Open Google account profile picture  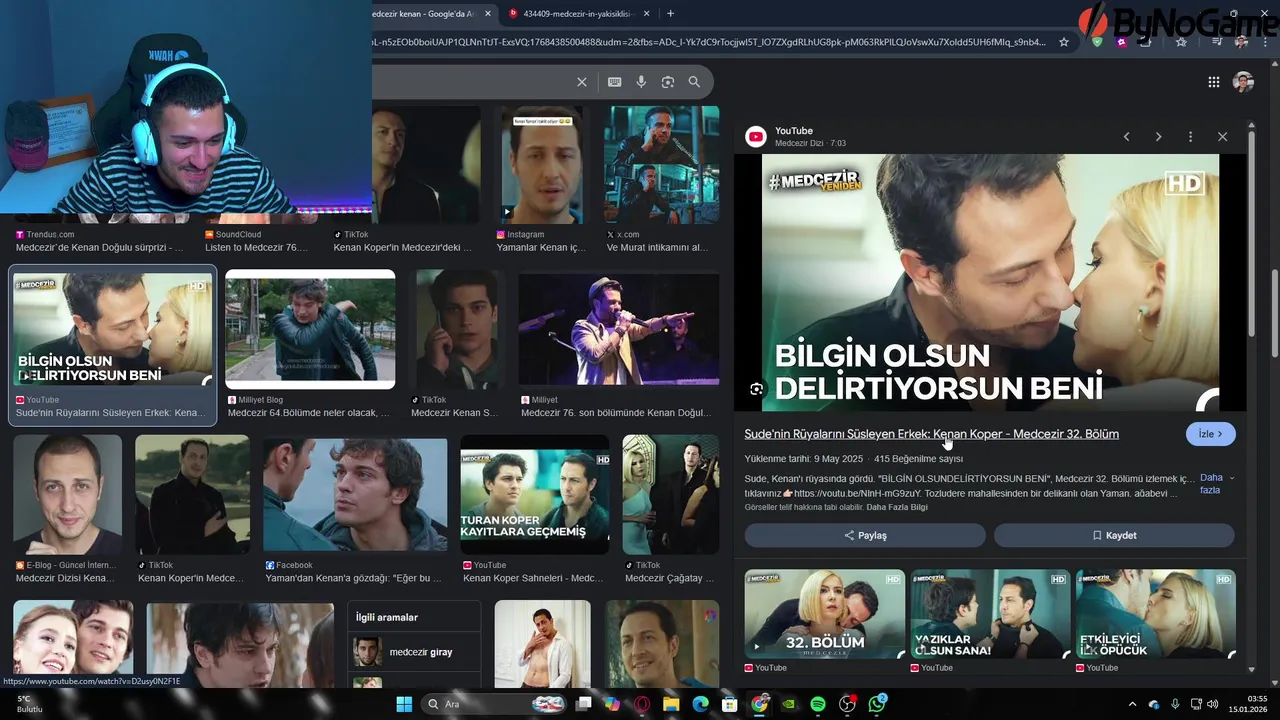tap(1243, 82)
